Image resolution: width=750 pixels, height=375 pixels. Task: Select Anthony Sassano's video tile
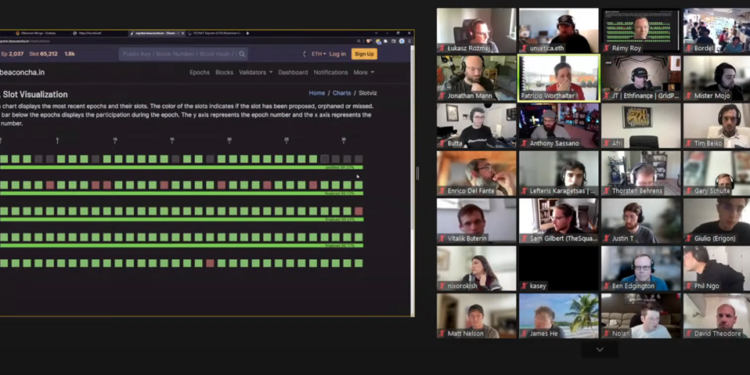click(x=558, y=126)
